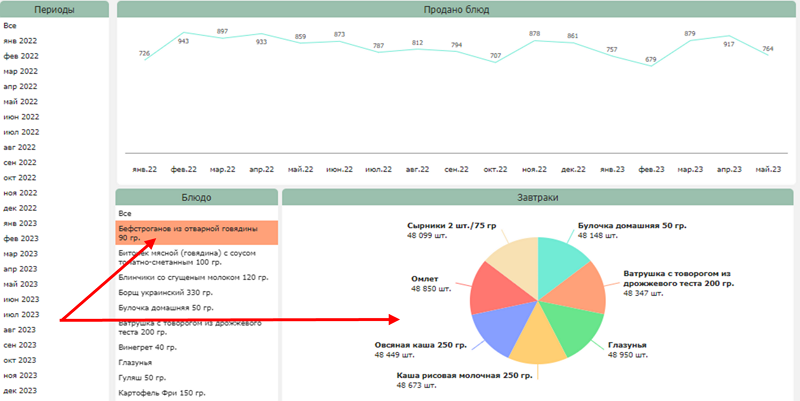800x401 pixels.
Task: Click the 707 data label on line chart
Action: coord(495,55)
